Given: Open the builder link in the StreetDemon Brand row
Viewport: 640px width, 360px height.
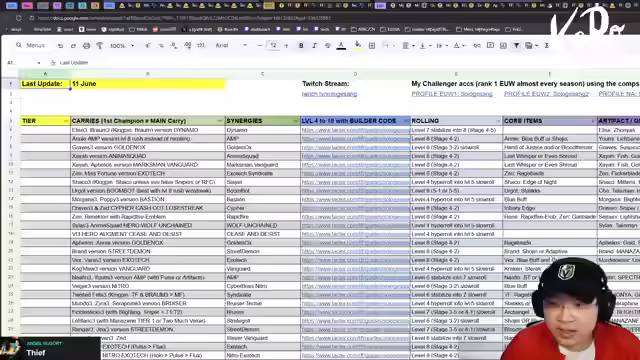Looking at the screenshot, I should click(356, 251).
